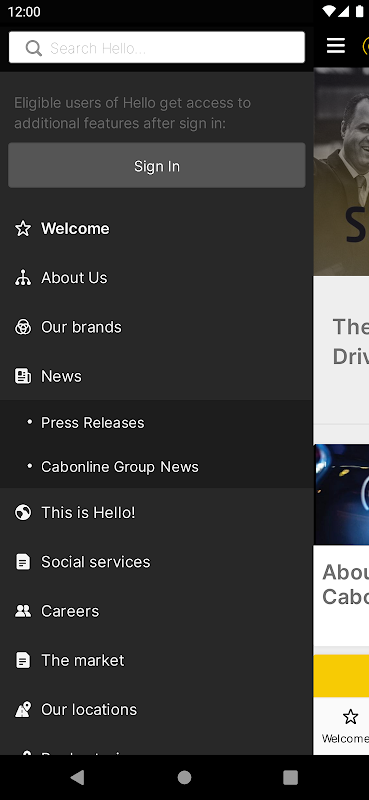Tap the Android back navigation button
The height and width of the screenshot is (800, 369).
(x=78, y=777)
